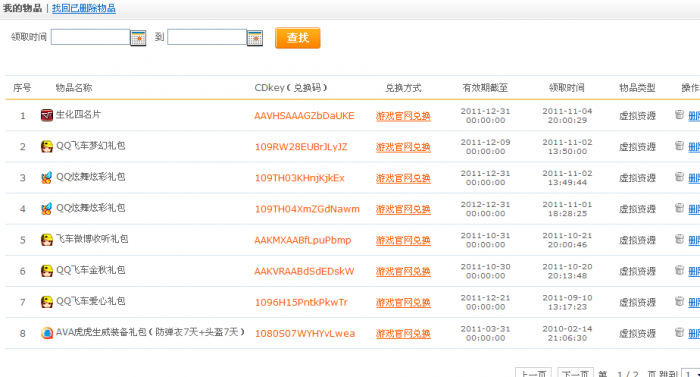Select CDkey AAVHSAAAGZbDaUKE
The height and width of the screenshot is (377, 700).
304,116
